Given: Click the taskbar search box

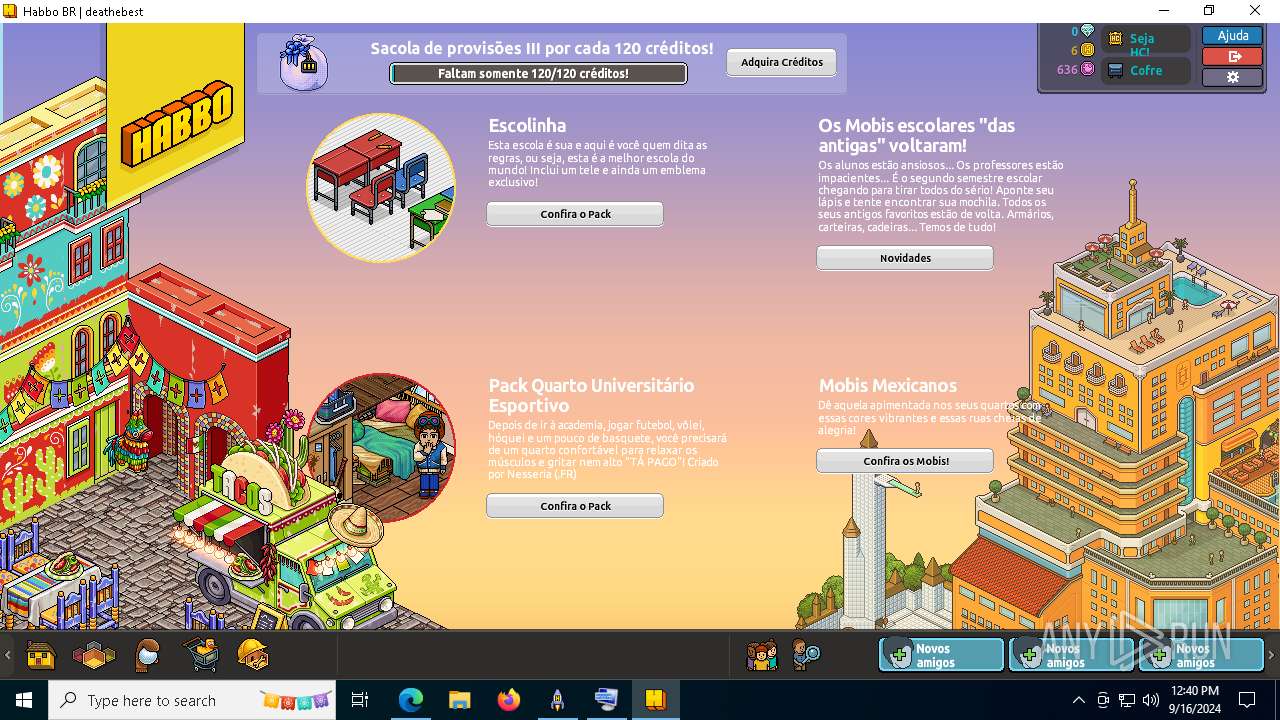Looking at the screenshot, I should 193,700.
